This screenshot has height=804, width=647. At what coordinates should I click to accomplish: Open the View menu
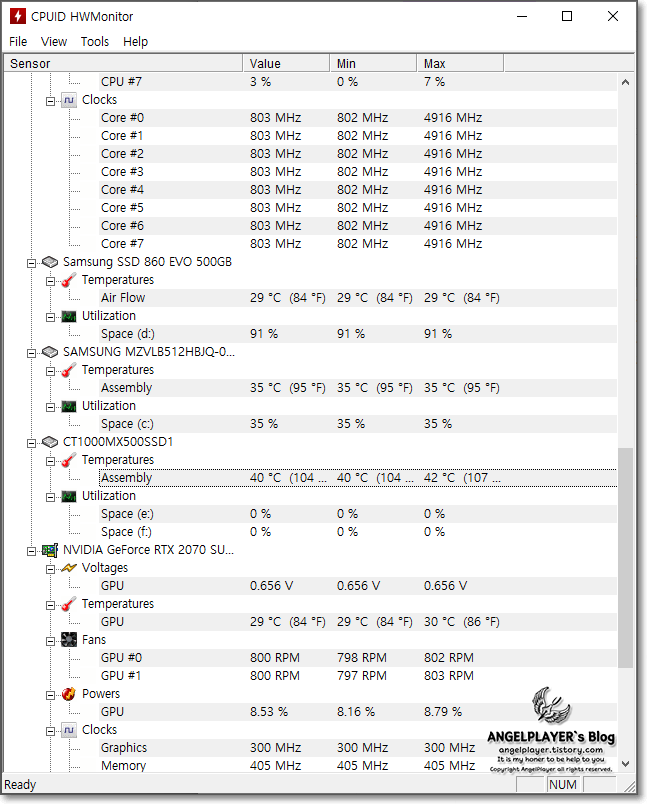click(x=54, y=42)
